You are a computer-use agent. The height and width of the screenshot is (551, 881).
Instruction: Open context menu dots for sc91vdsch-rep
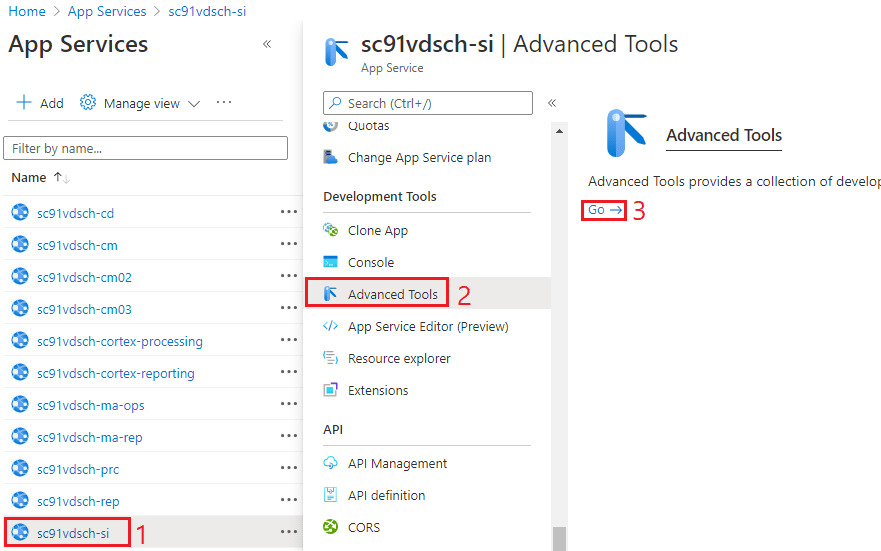click(289, 500)
